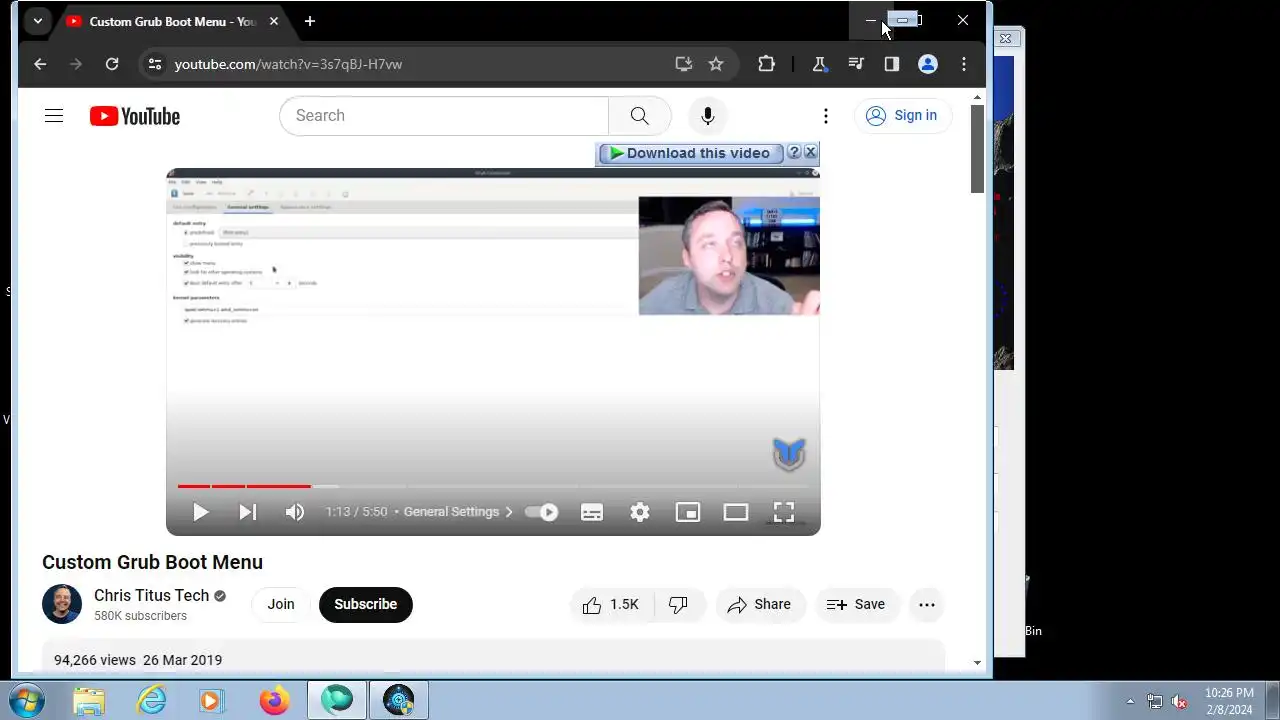The height and width of the screenshot is (720, 1280).
Task: Open media controls in toolbar
Action: [856, 64]
